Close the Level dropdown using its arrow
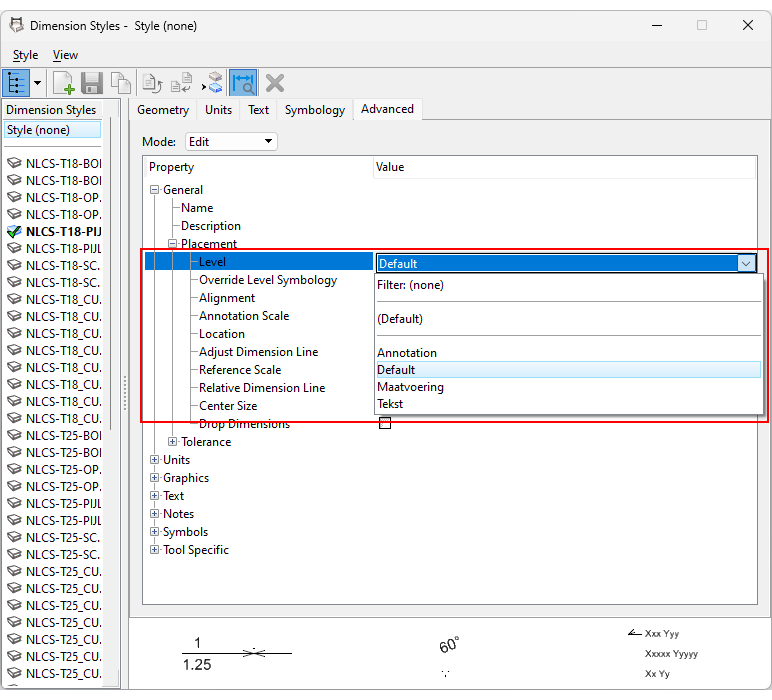 coord(746,263)
